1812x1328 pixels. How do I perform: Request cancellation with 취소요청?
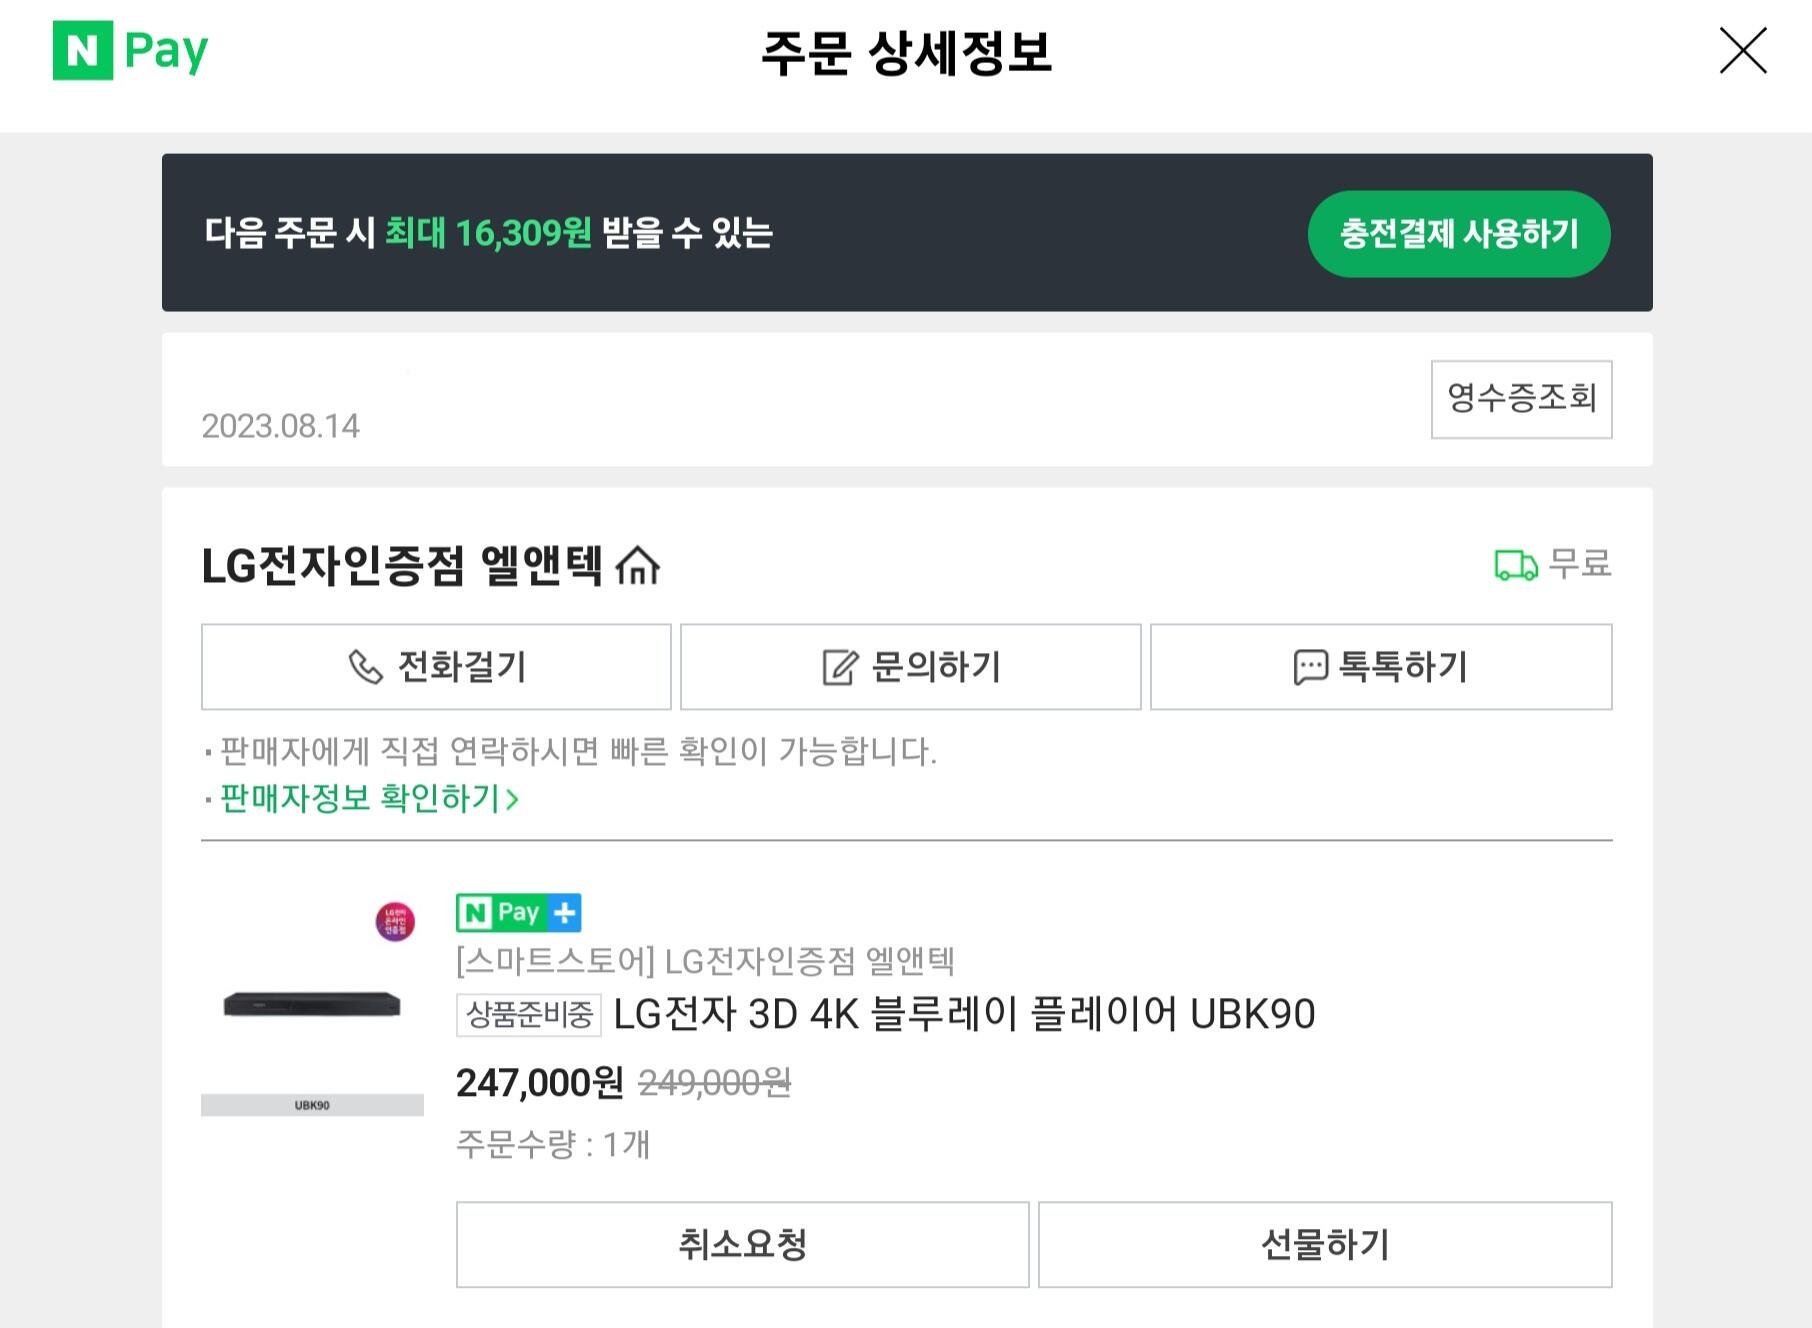(x=742, y=1244)
